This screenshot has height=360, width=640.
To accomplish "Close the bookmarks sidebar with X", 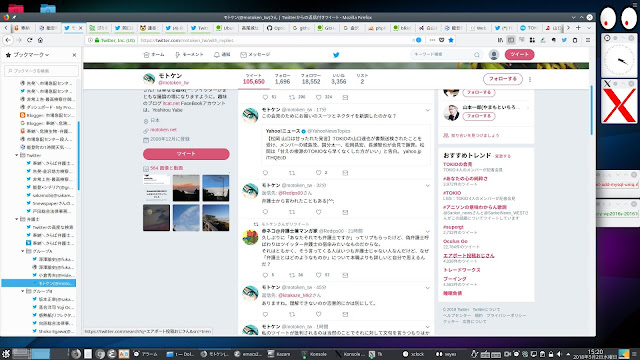I will pyautogui.click(x=74, y=55).
